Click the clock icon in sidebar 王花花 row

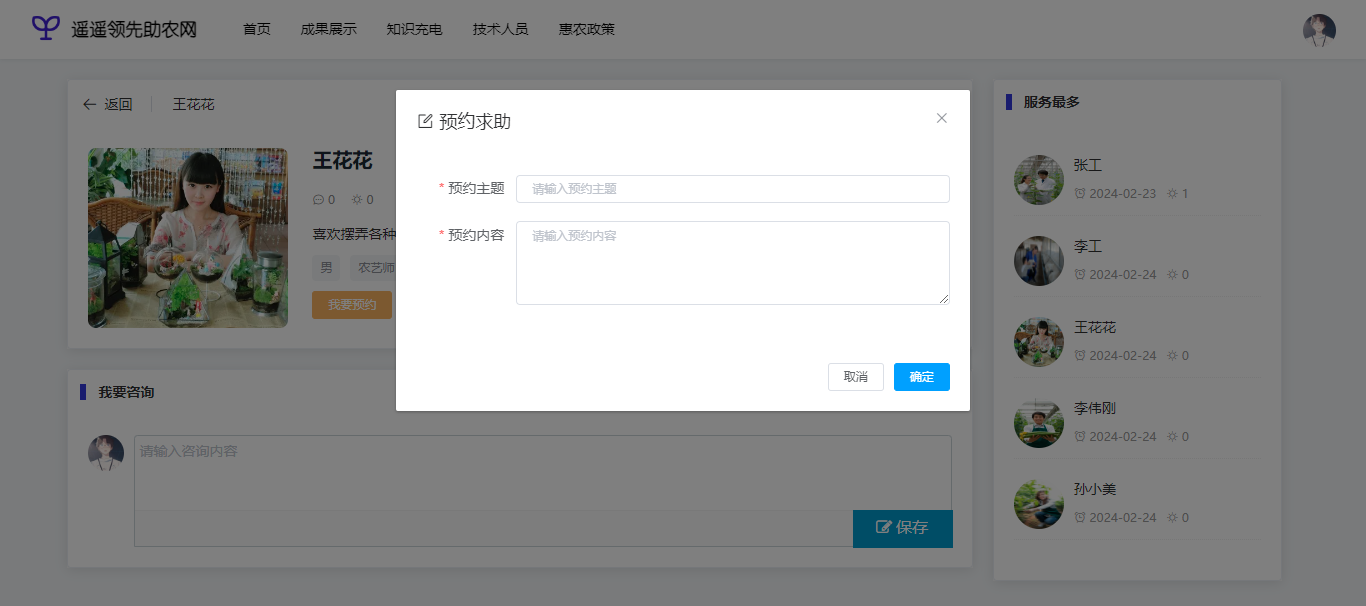[x=1080, y=355]
